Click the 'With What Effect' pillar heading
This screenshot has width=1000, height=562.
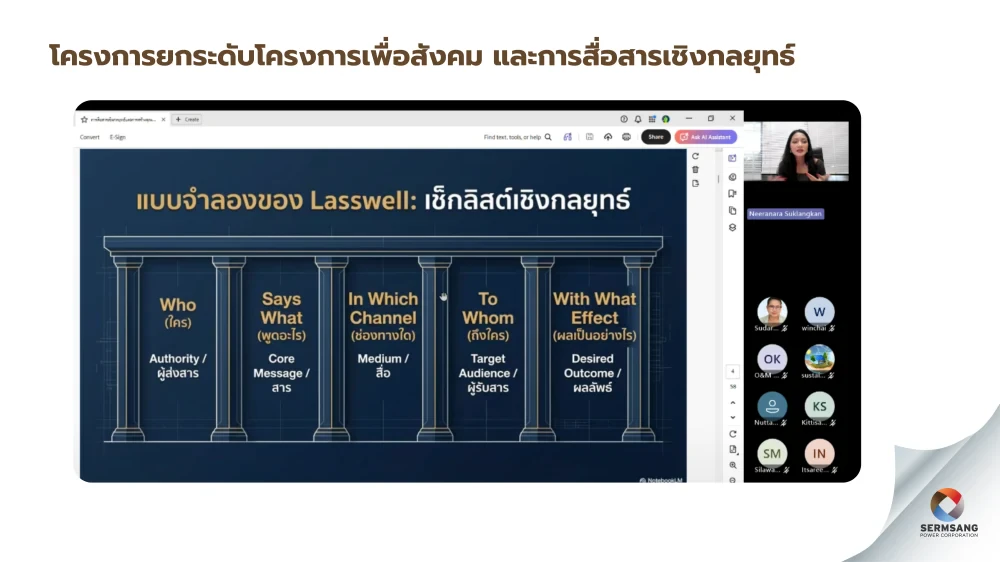(594, 308)
